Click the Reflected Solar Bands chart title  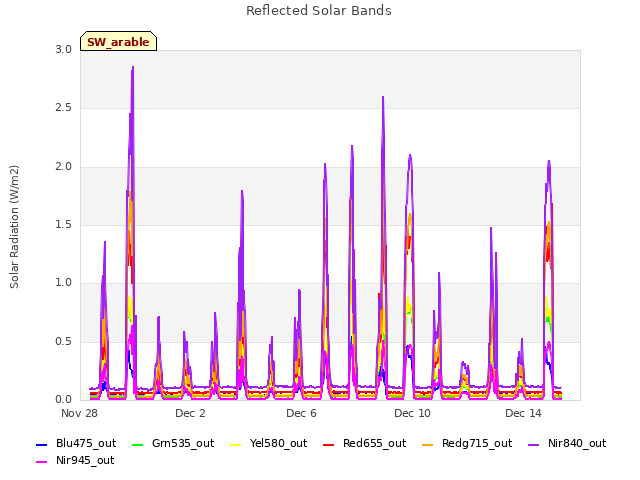(x=319, y=11)
